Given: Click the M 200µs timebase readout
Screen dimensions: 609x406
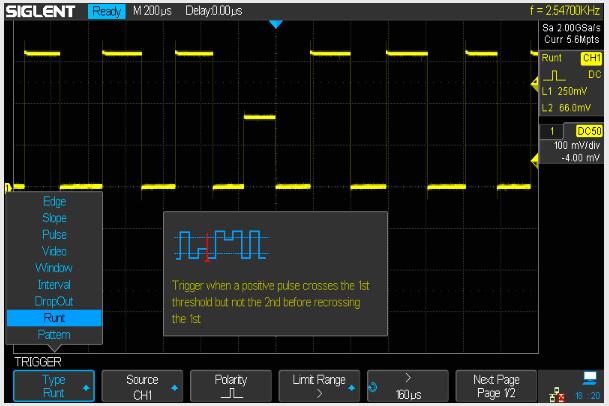Looking at the screenshot, I should (153, 9).
